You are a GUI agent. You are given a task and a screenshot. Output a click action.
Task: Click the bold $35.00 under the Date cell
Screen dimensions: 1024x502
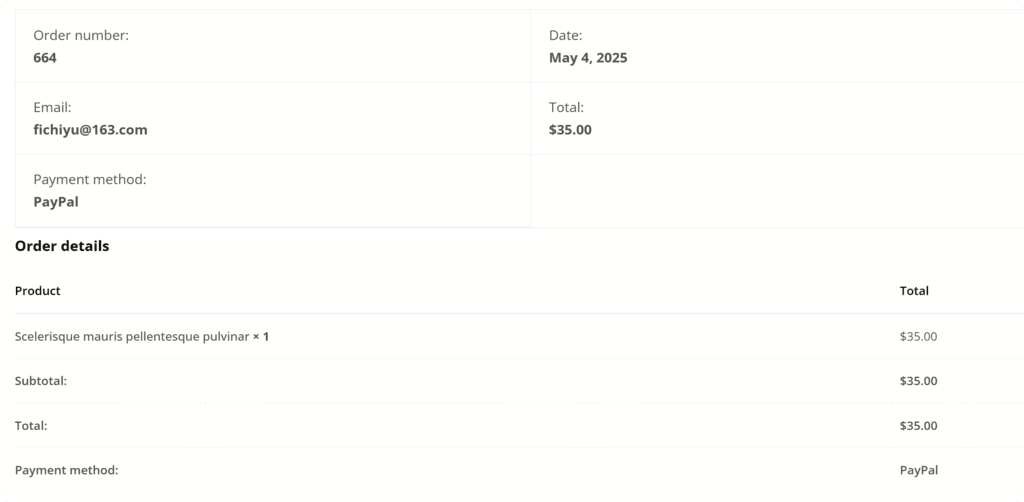click(x=570, y=130)
